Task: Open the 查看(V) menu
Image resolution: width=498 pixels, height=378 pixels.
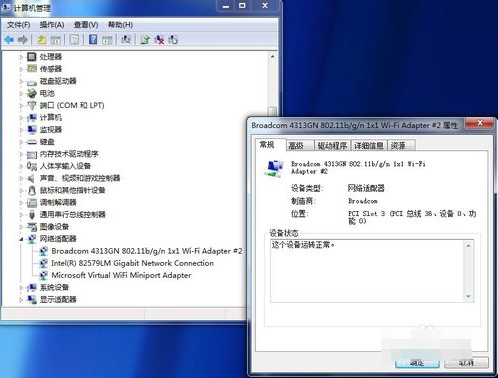Action: 86,25
